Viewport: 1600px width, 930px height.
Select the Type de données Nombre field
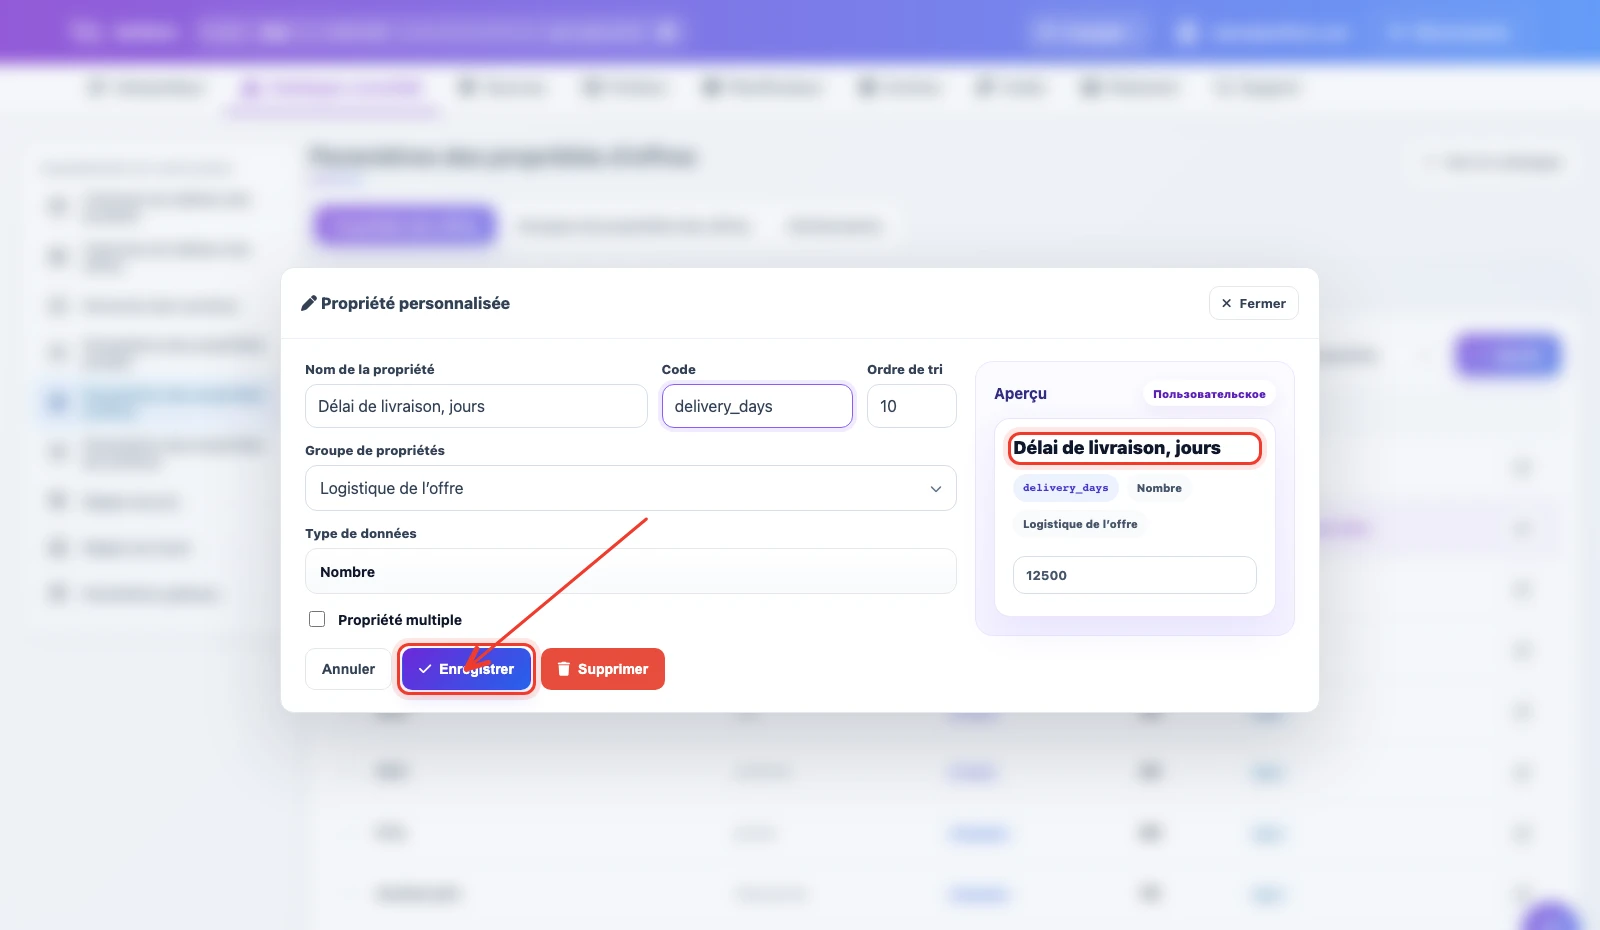630,571
